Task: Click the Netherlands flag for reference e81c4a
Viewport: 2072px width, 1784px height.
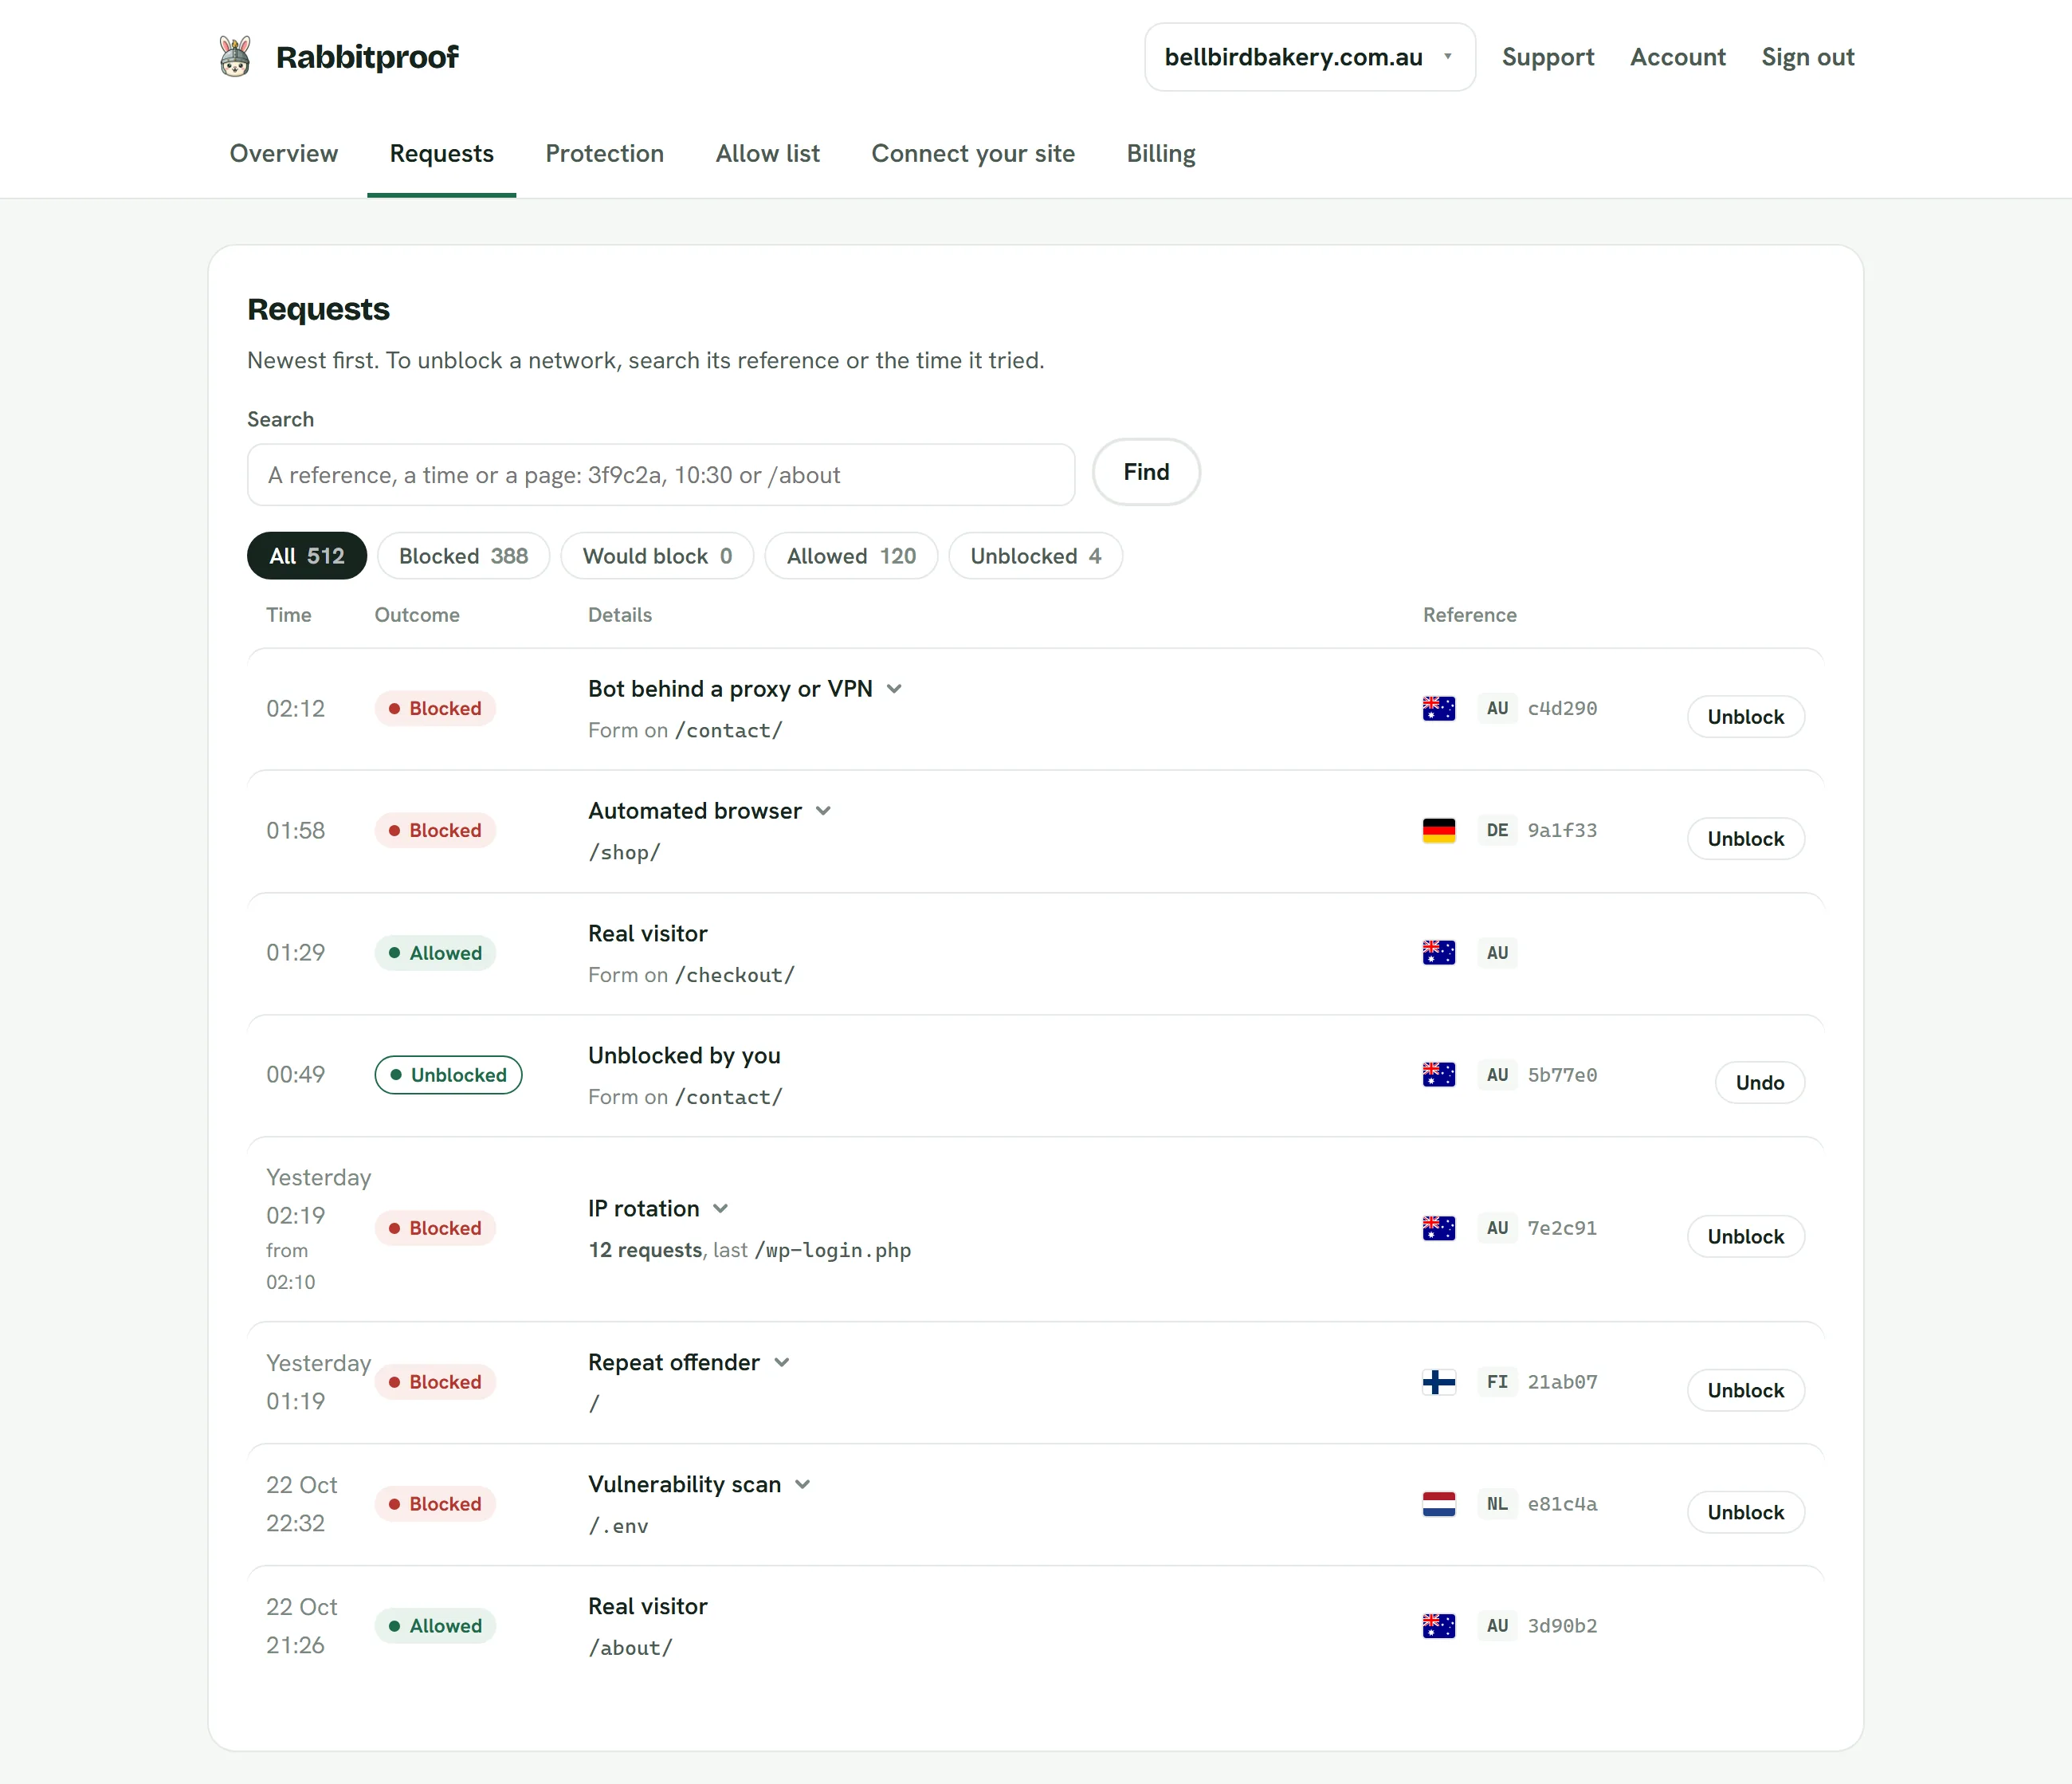Action: tap(1438, 1504)
